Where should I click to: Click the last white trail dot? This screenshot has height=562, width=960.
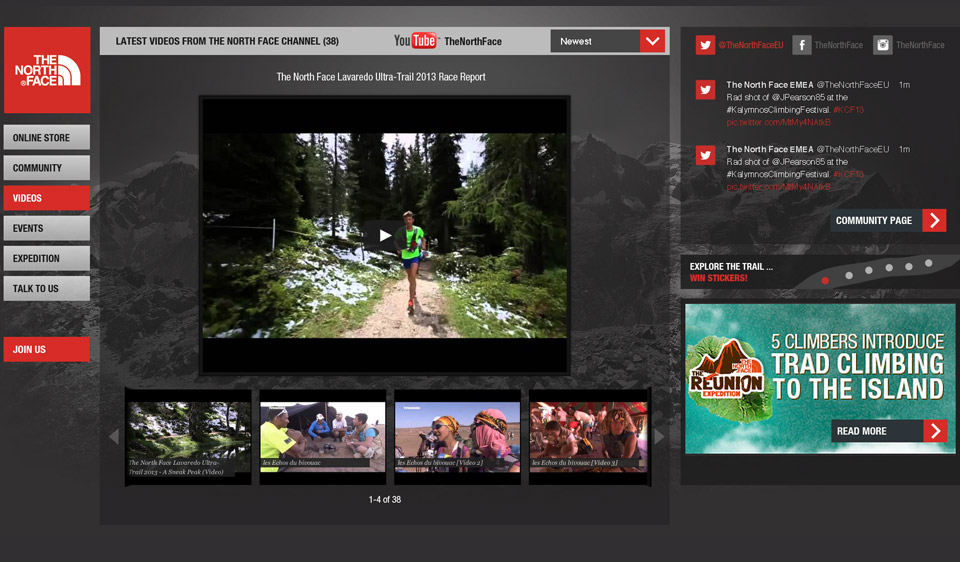tap(929, 263)
